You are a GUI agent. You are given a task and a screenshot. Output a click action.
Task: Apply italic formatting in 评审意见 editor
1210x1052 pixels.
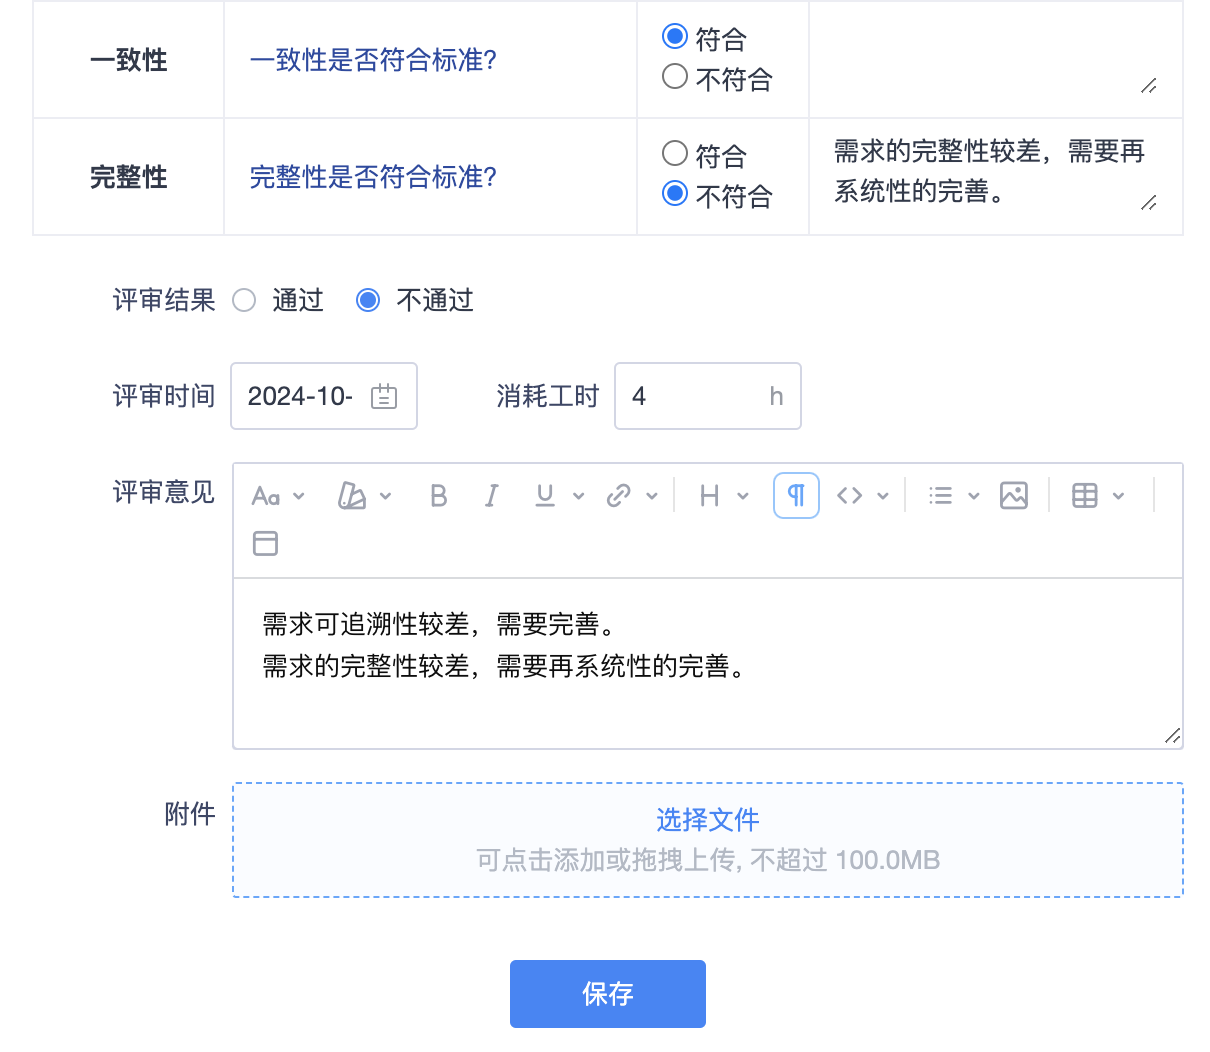(491, 496)
